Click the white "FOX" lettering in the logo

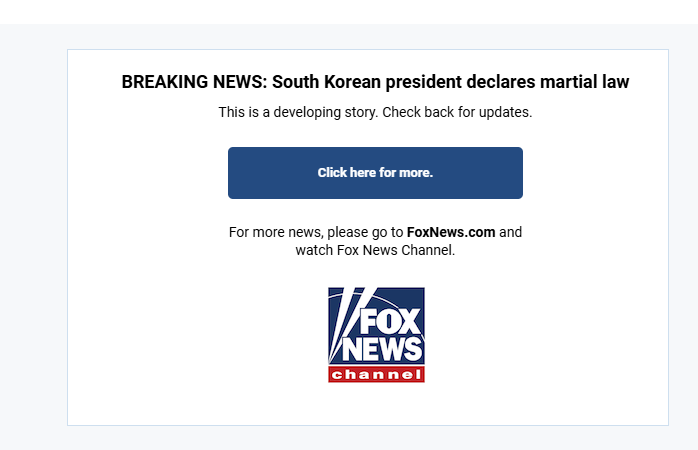(x=390, y=321)
